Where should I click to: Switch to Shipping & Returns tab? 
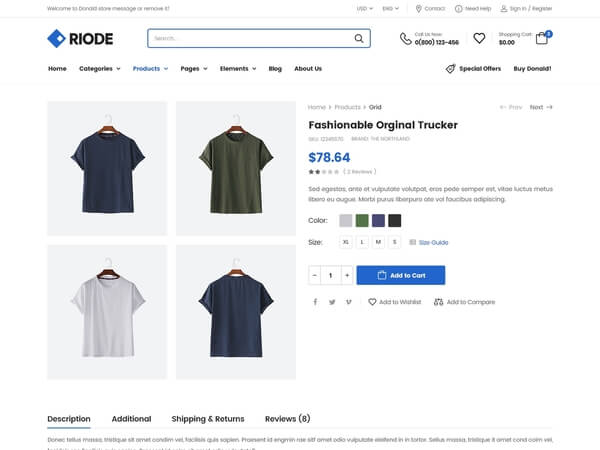(208, 419)
